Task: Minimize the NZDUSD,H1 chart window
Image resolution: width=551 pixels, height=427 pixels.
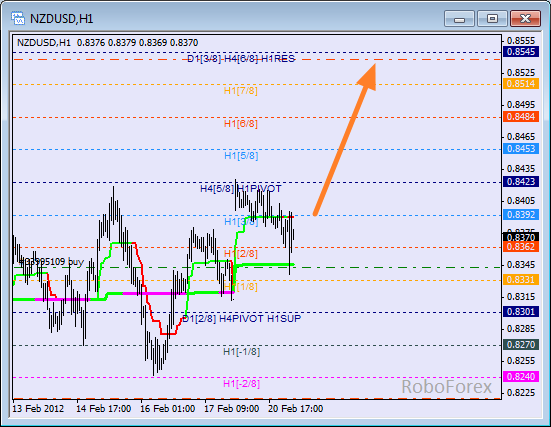Action: pos(459,18)
